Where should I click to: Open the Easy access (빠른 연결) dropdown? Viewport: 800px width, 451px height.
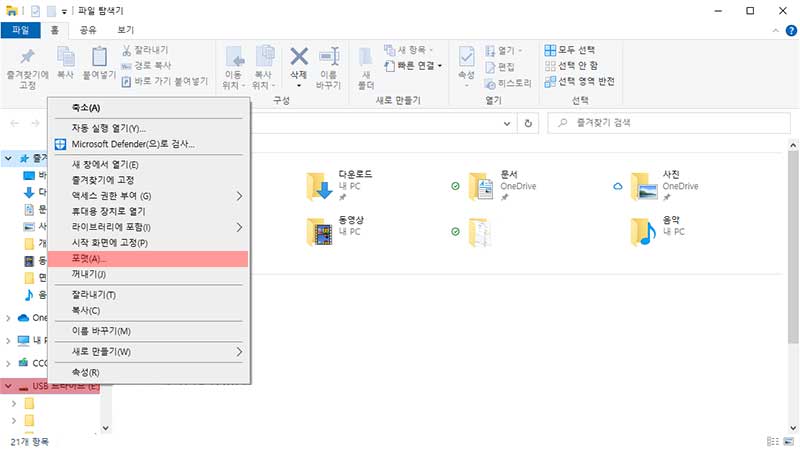[x=414, y=66]
